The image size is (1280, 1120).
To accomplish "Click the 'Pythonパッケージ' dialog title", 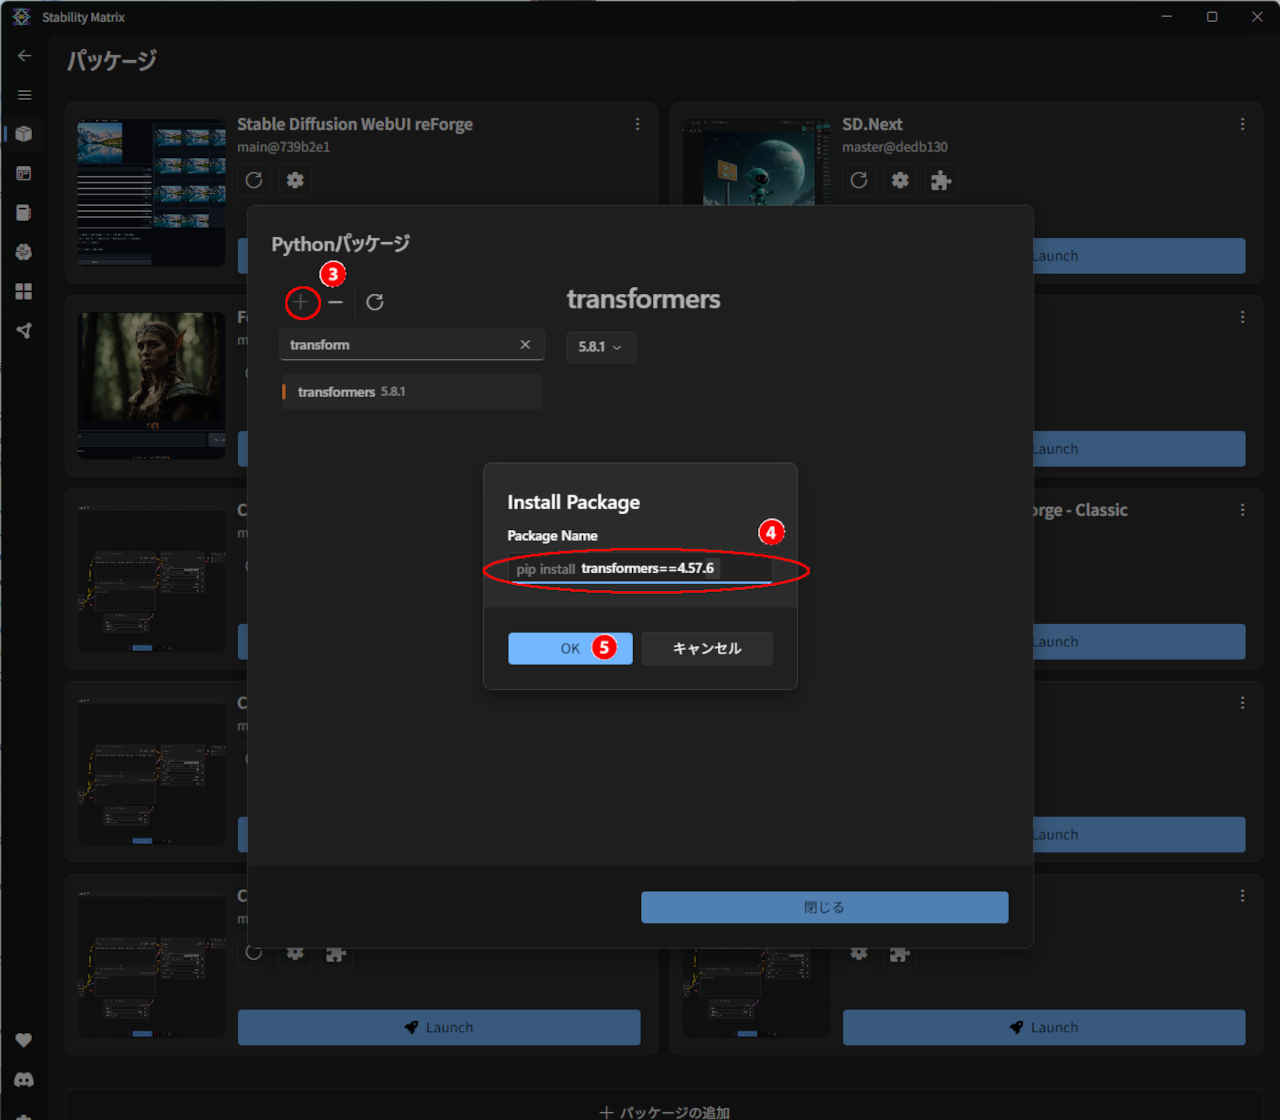I will (341, 243).
